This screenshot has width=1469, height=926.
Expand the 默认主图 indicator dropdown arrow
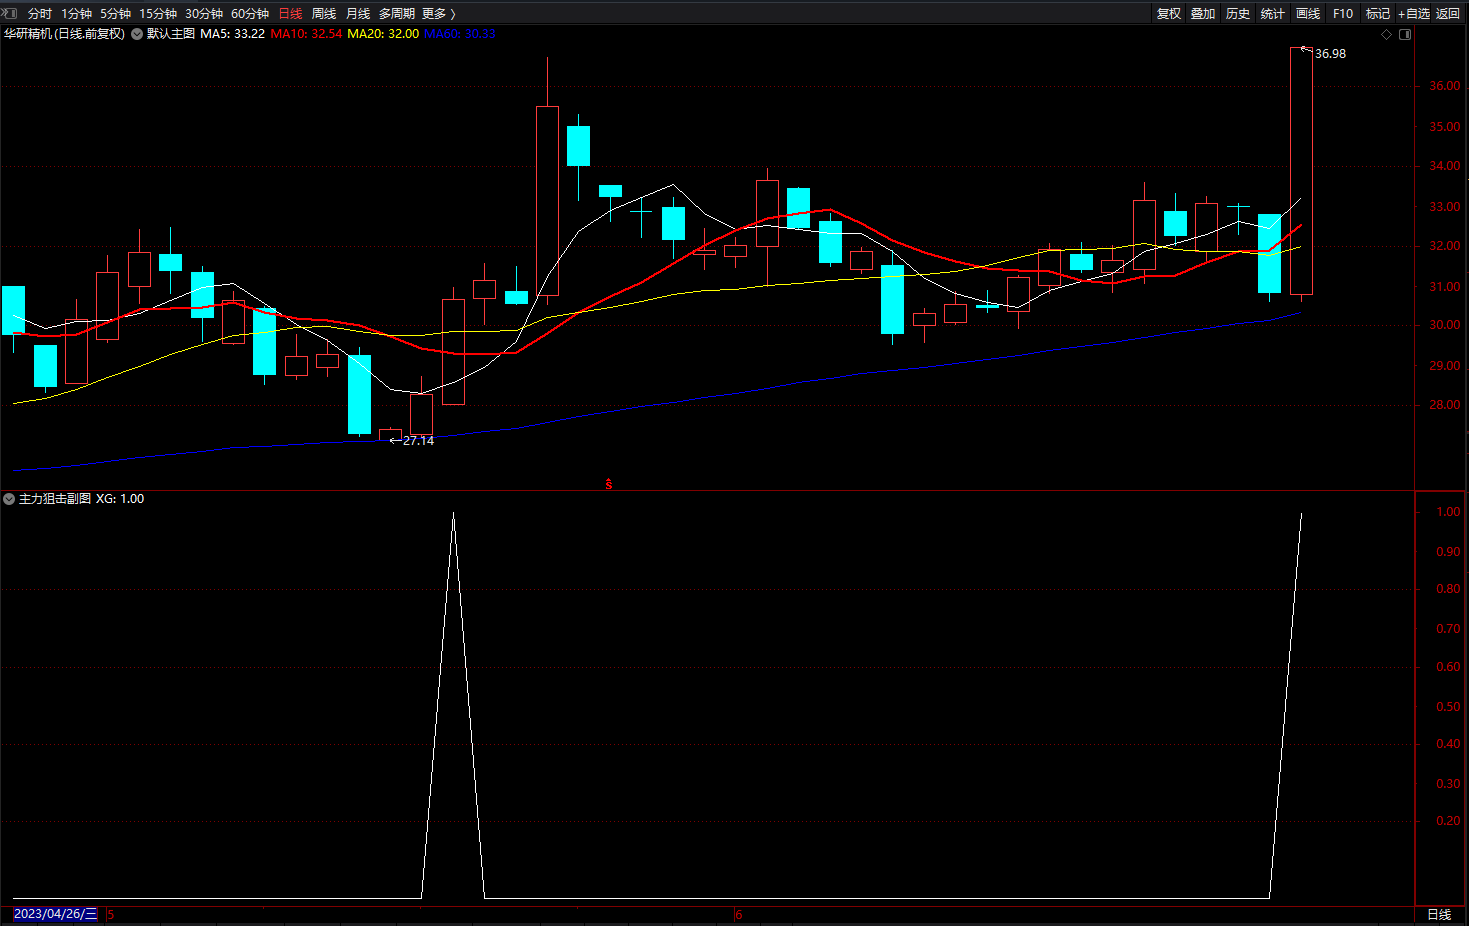(x=137, y=34)
